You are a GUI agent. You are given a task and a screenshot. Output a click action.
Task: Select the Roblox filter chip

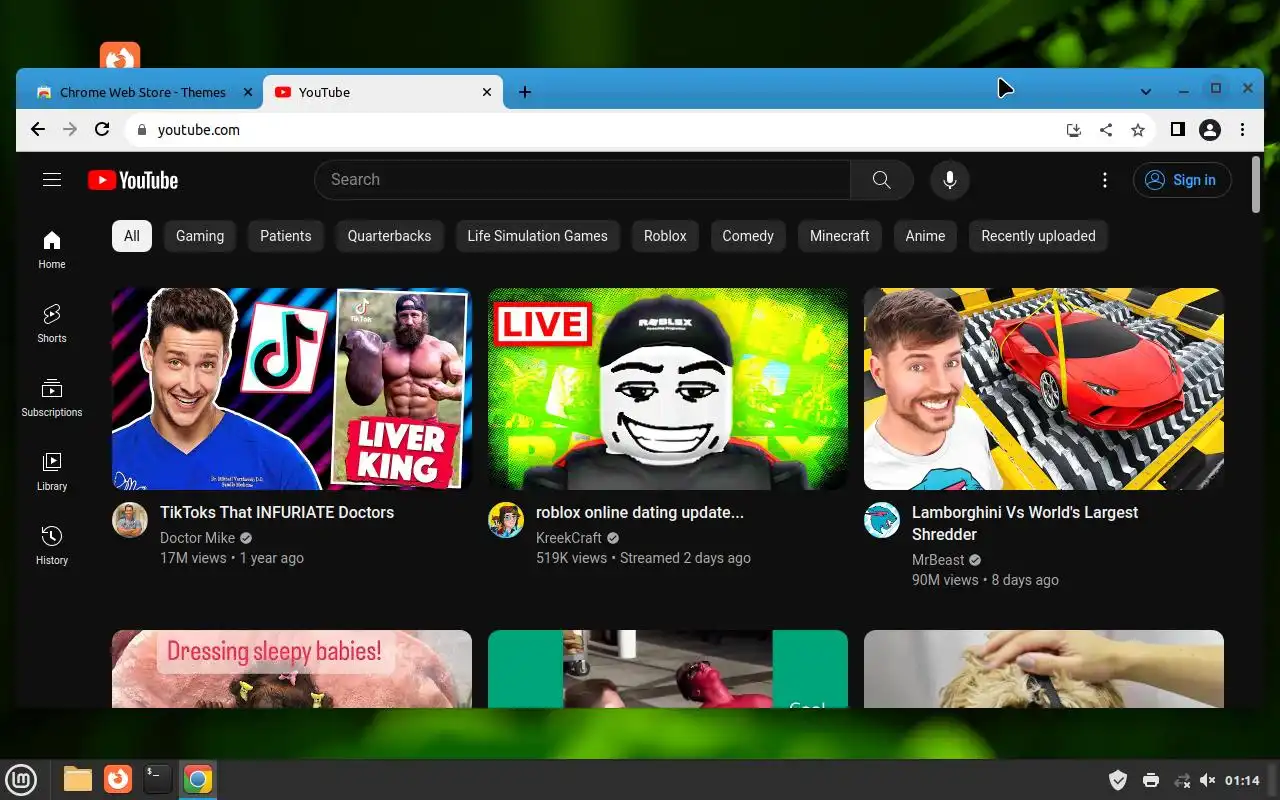665,236
